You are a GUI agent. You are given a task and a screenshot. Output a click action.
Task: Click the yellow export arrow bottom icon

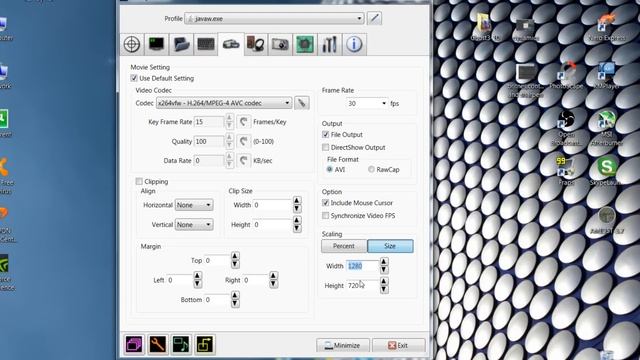coord(205,344)
